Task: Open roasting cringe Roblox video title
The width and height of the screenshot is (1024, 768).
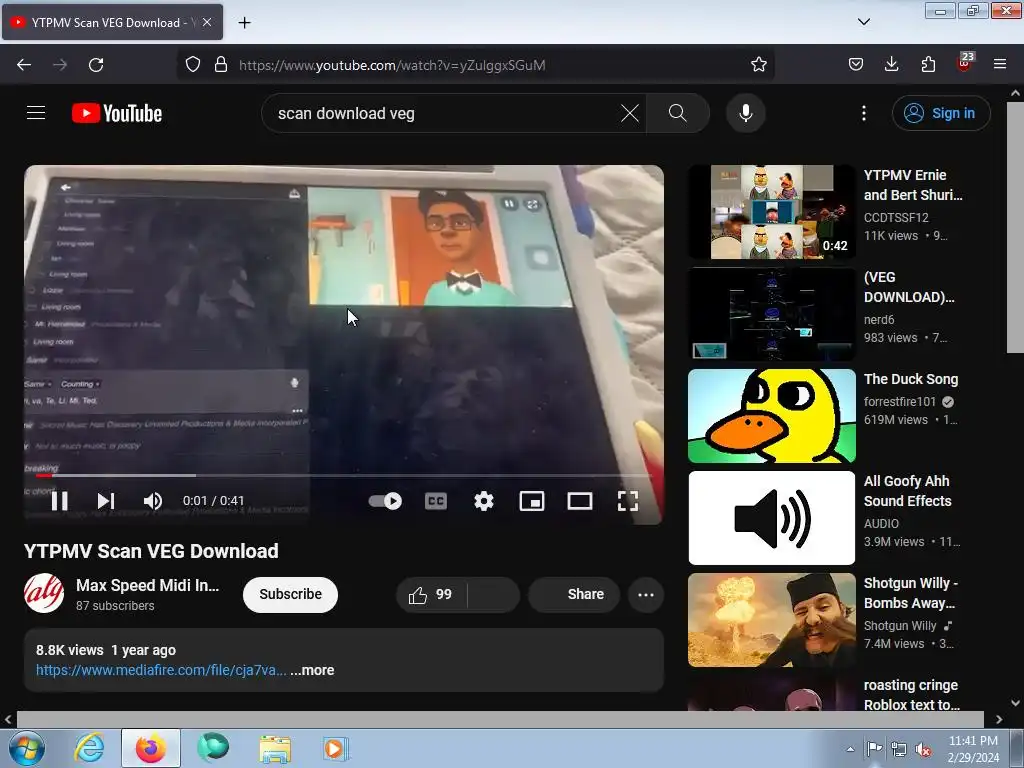Action: 912,695
